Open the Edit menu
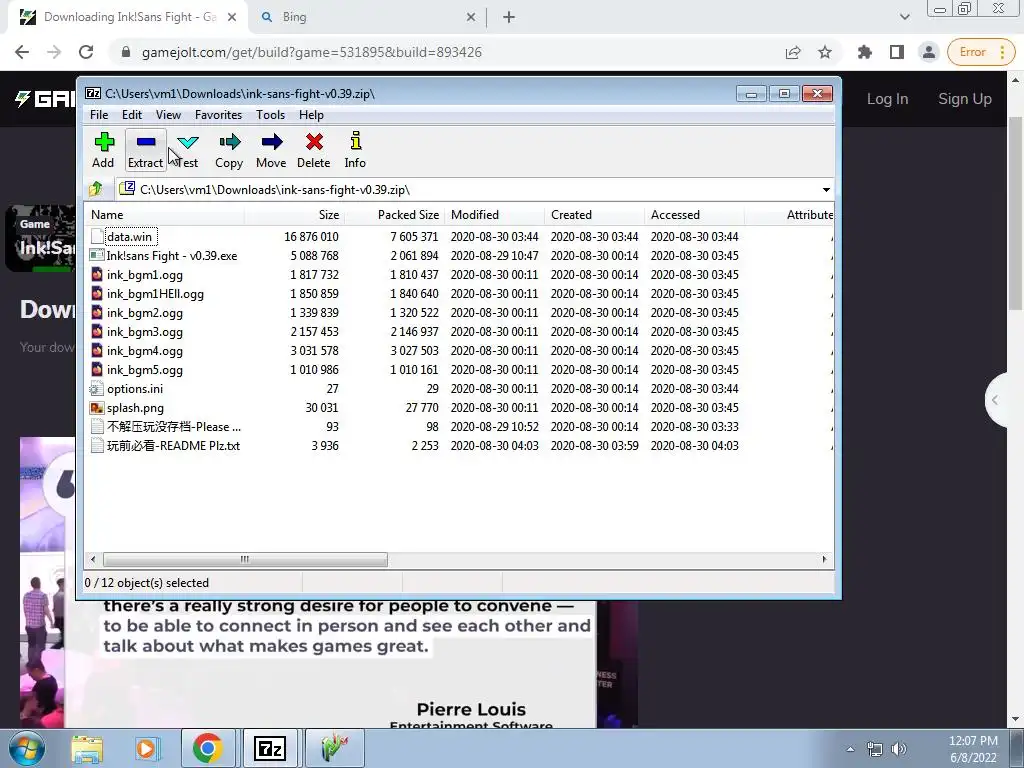This screenshot has width=1024, height=768. [x=132, y=115]
